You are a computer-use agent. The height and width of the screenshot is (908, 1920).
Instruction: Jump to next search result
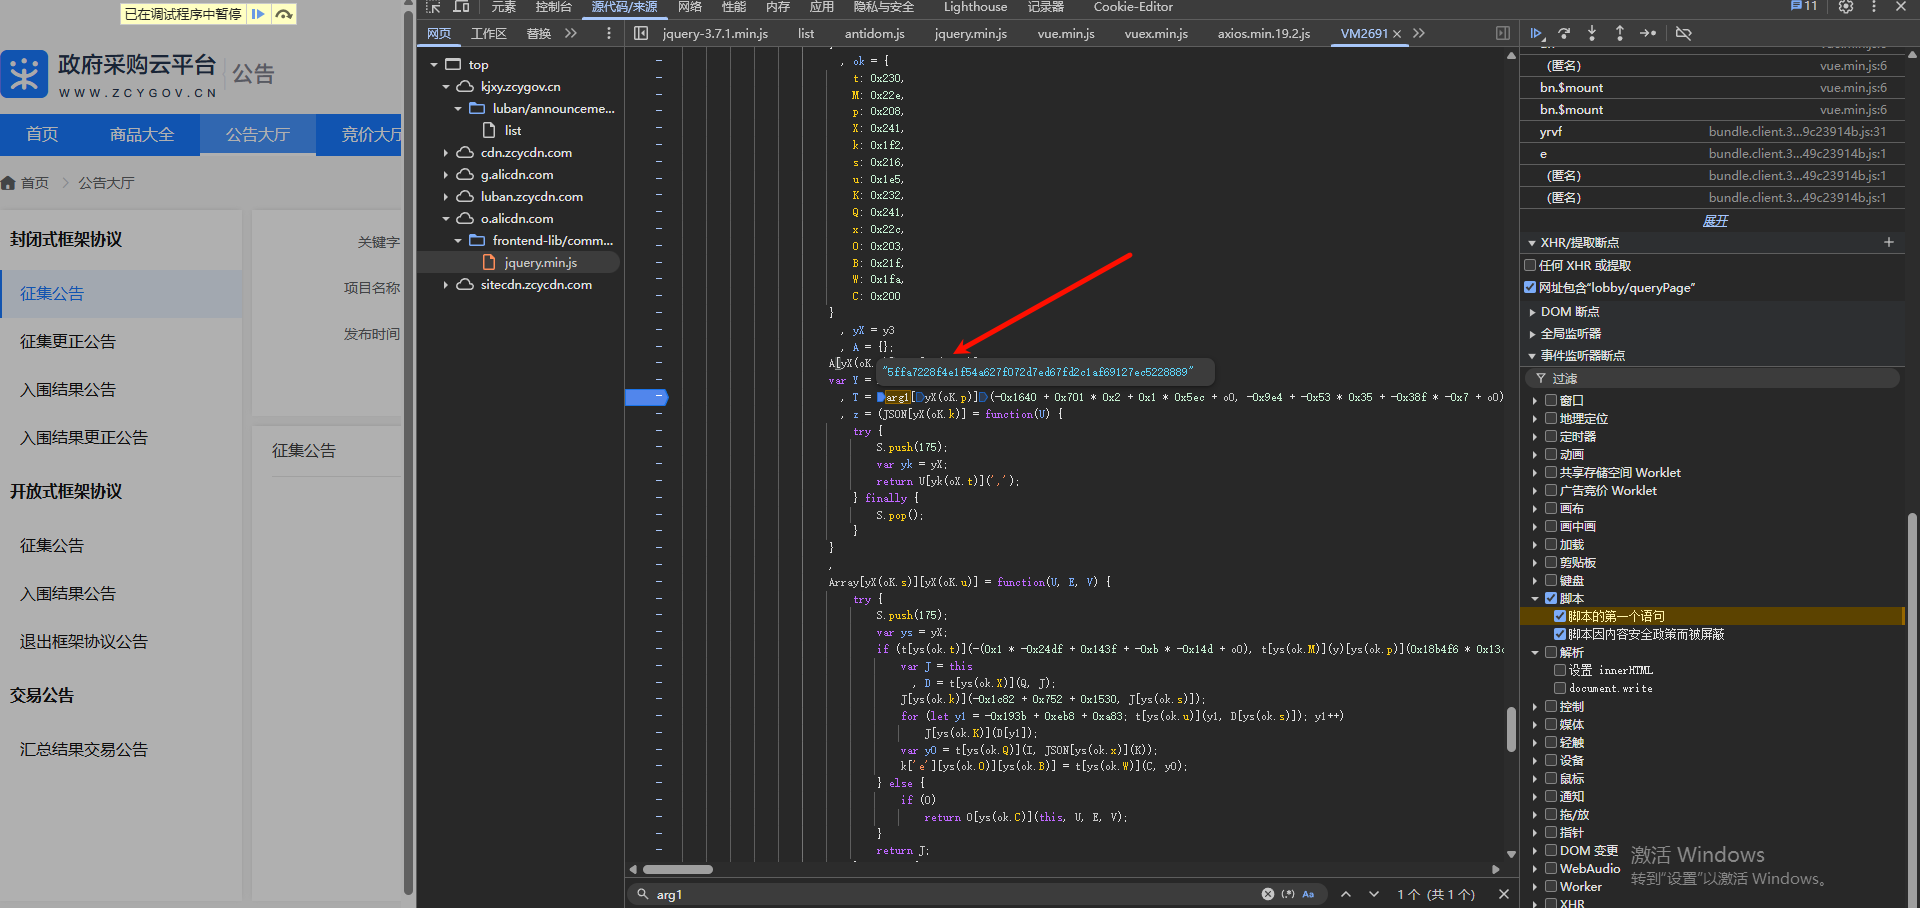pos(1374,894)
